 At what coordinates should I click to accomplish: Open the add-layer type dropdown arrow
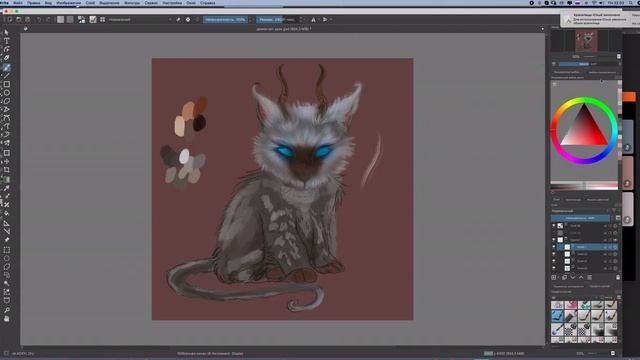pos(559,278)
